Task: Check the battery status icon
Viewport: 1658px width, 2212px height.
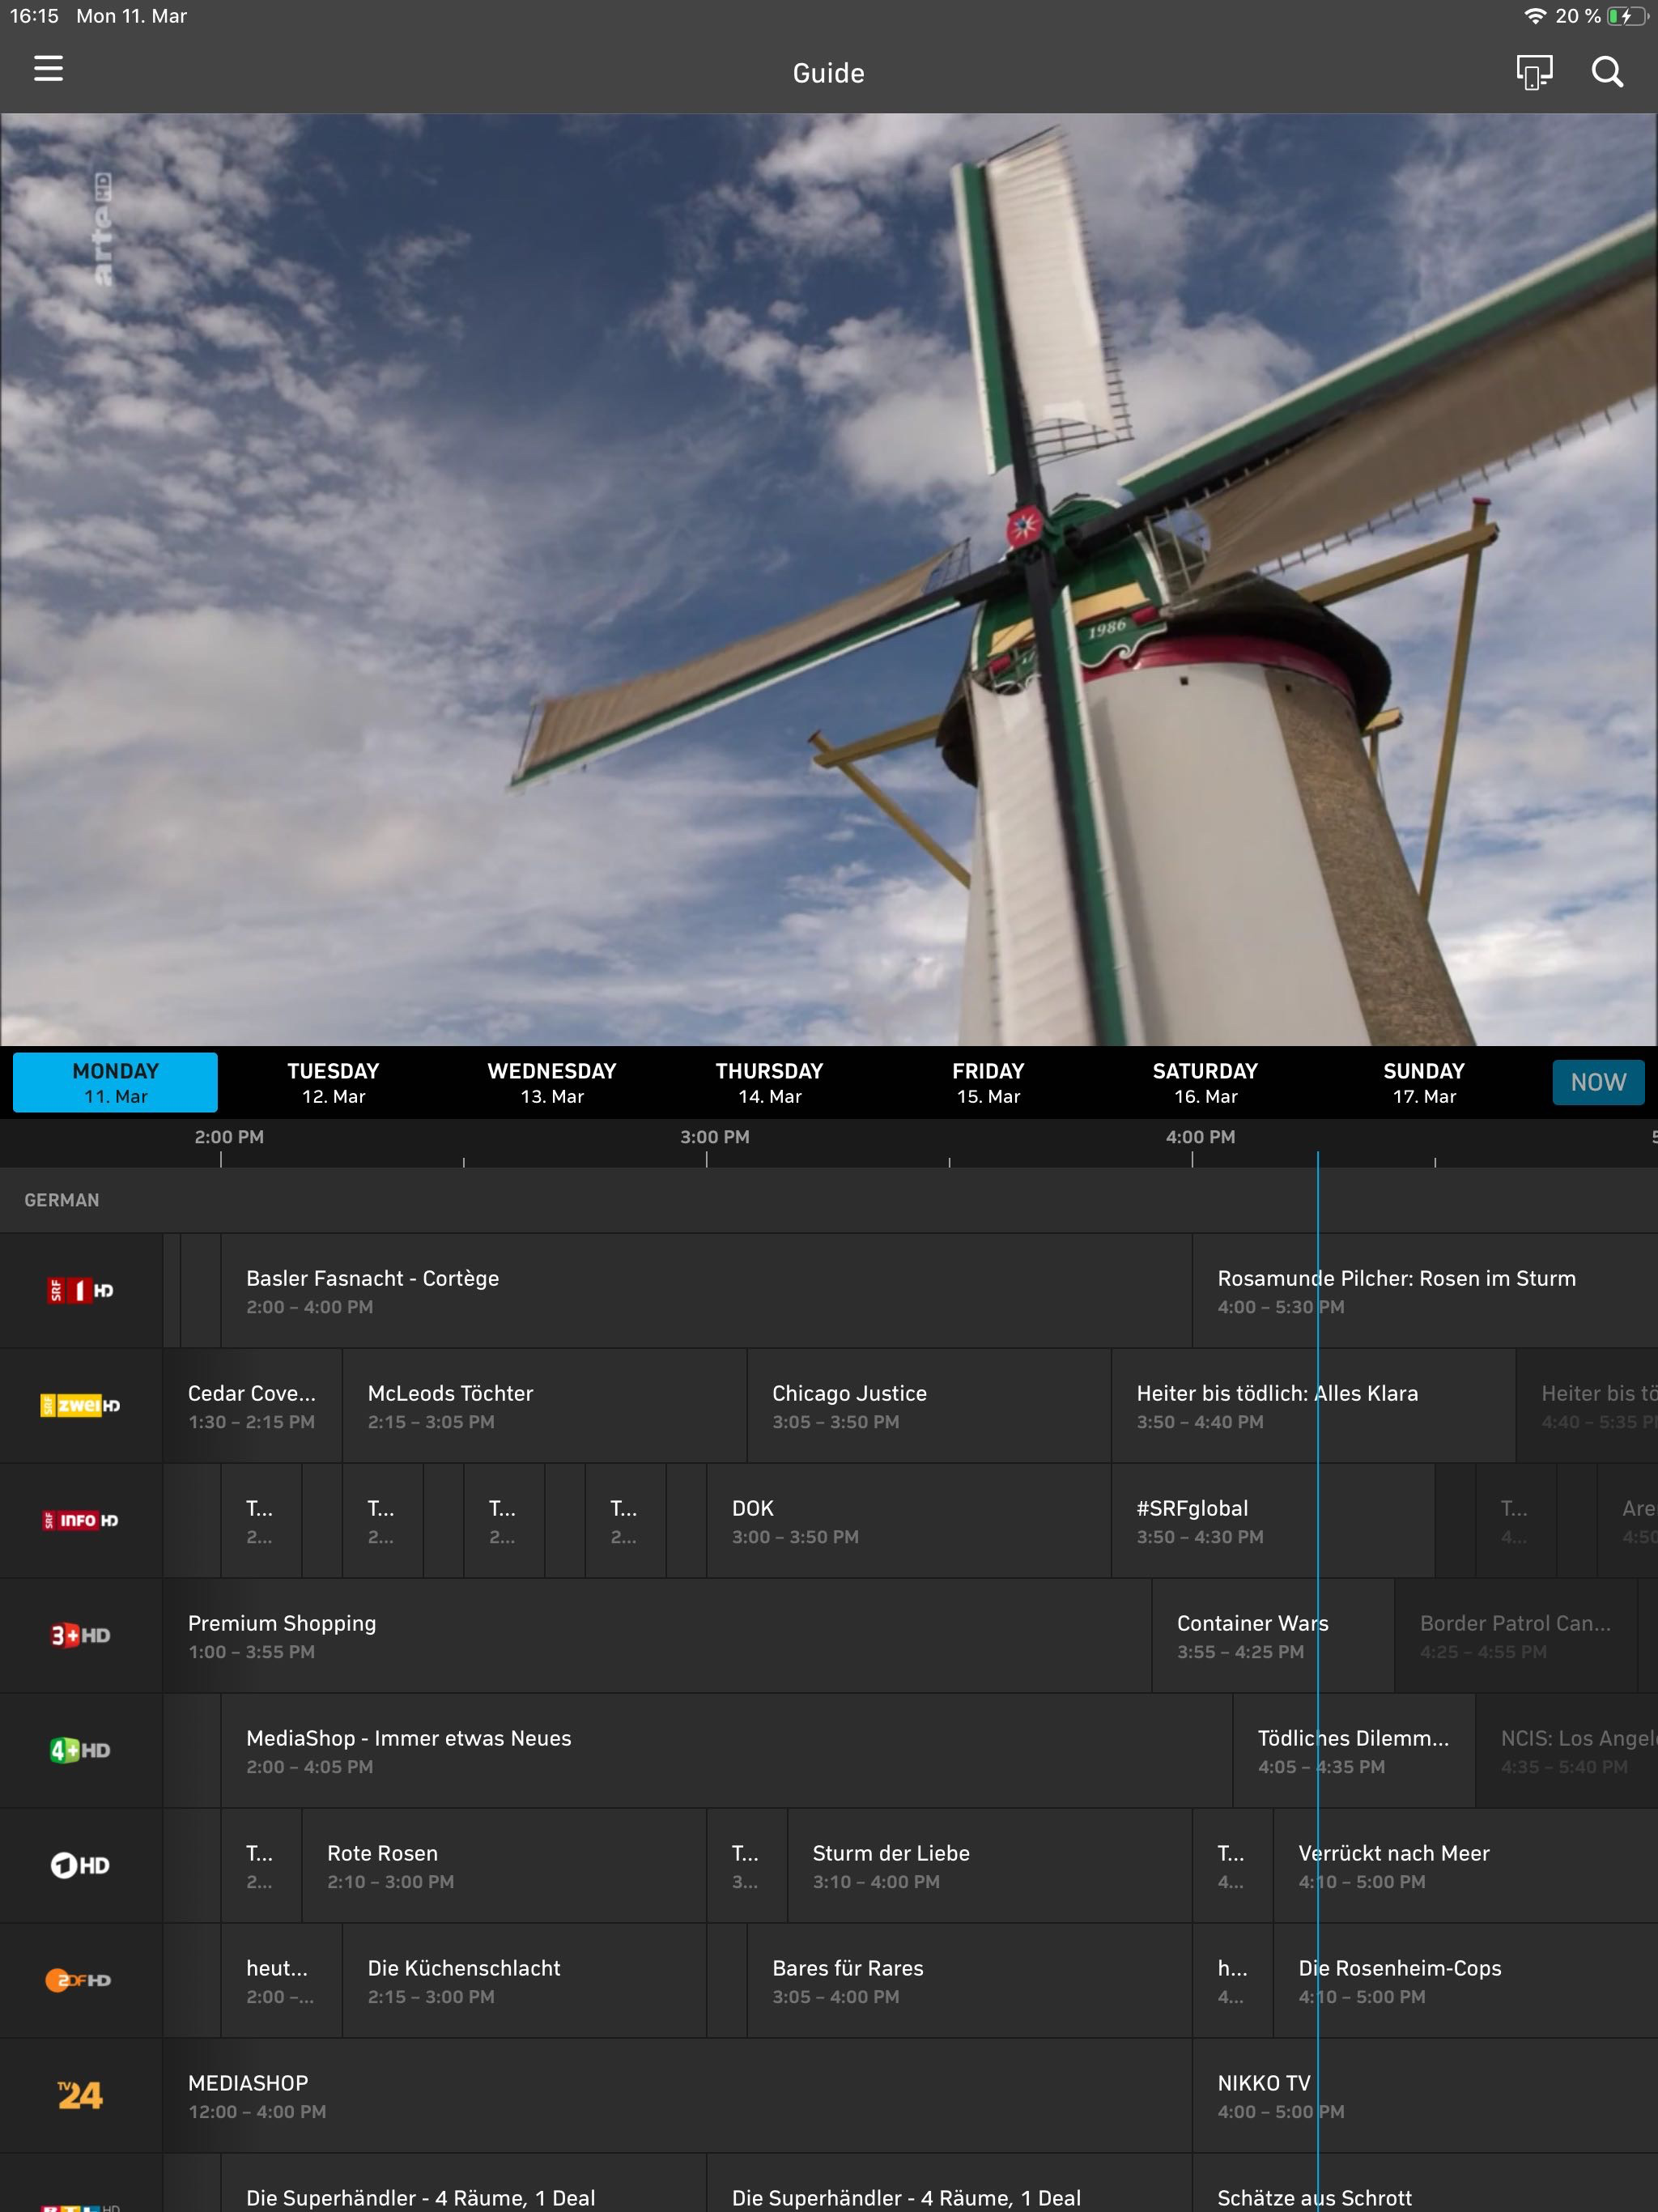Action: coord(1627,16)
